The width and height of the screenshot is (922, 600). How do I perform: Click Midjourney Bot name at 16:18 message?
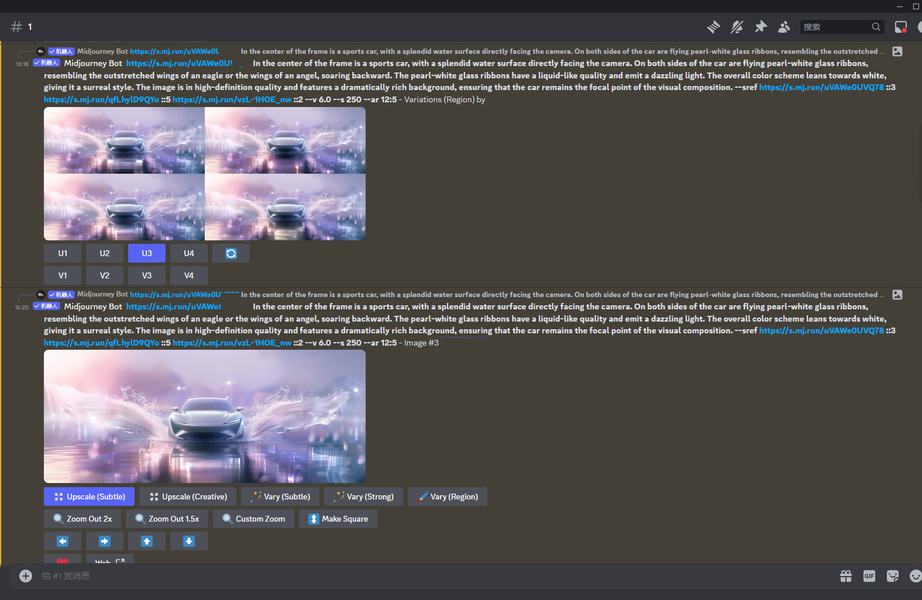(x=93, y=64)
